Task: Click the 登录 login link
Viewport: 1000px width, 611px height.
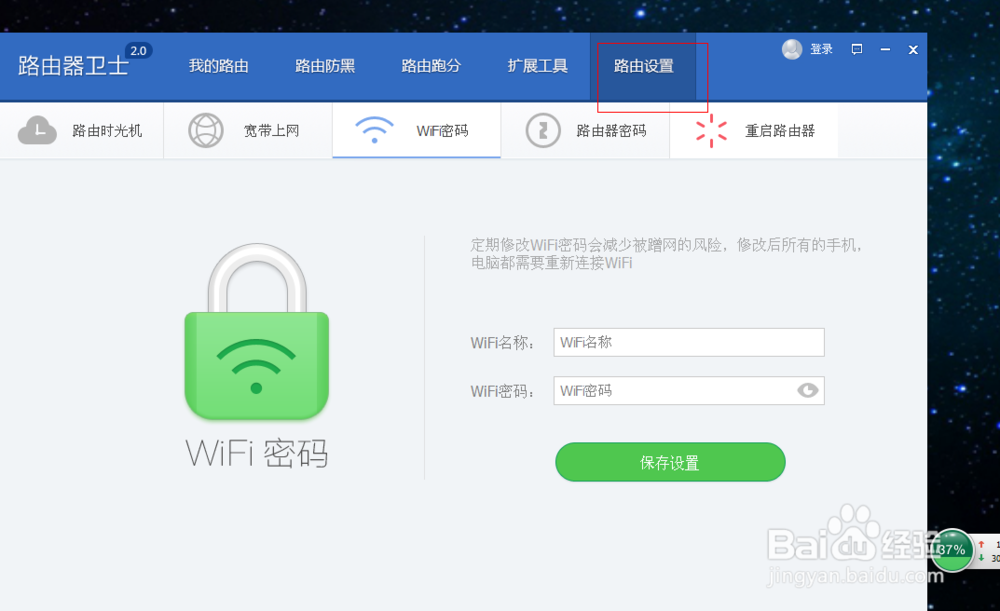Action: pos(821,49)
